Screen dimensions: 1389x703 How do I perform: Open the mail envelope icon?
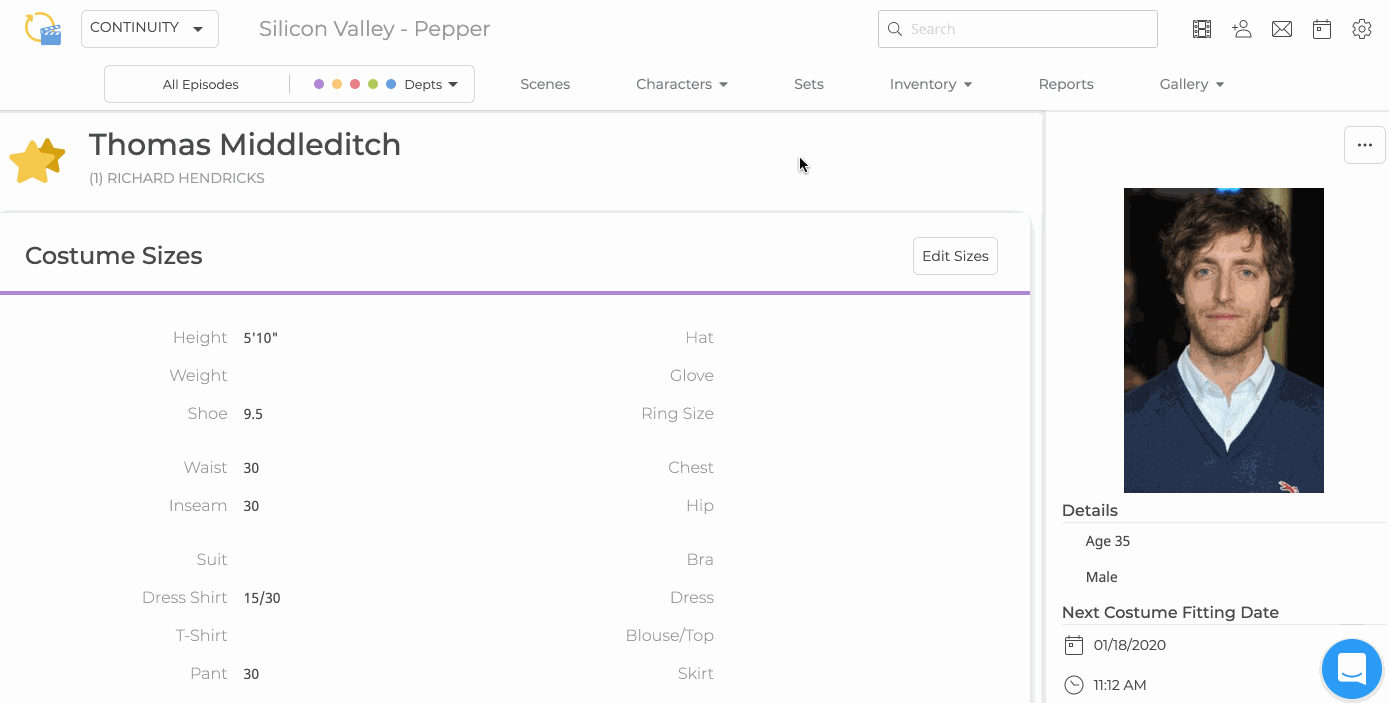[x=1282, y=29]
